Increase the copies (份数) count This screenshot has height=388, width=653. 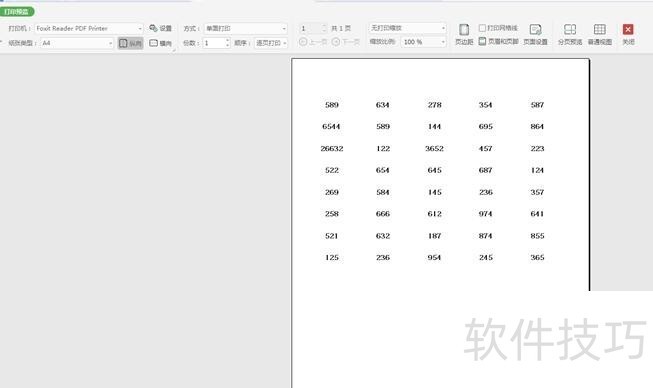[227, 40]
